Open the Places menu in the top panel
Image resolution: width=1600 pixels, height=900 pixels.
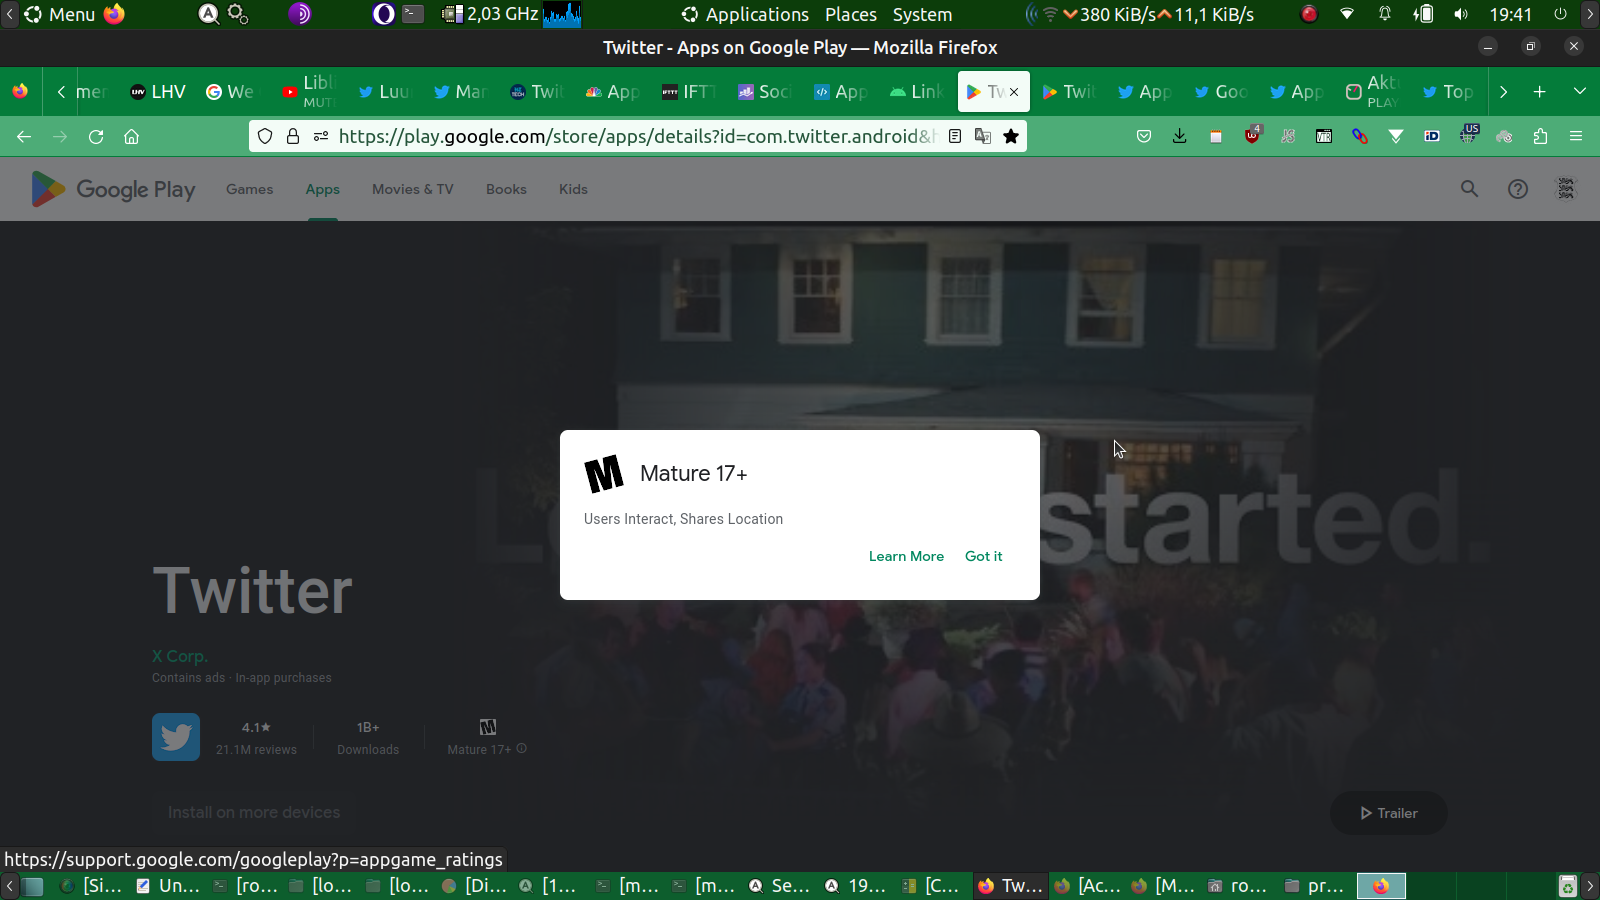(x=851, y=14)
